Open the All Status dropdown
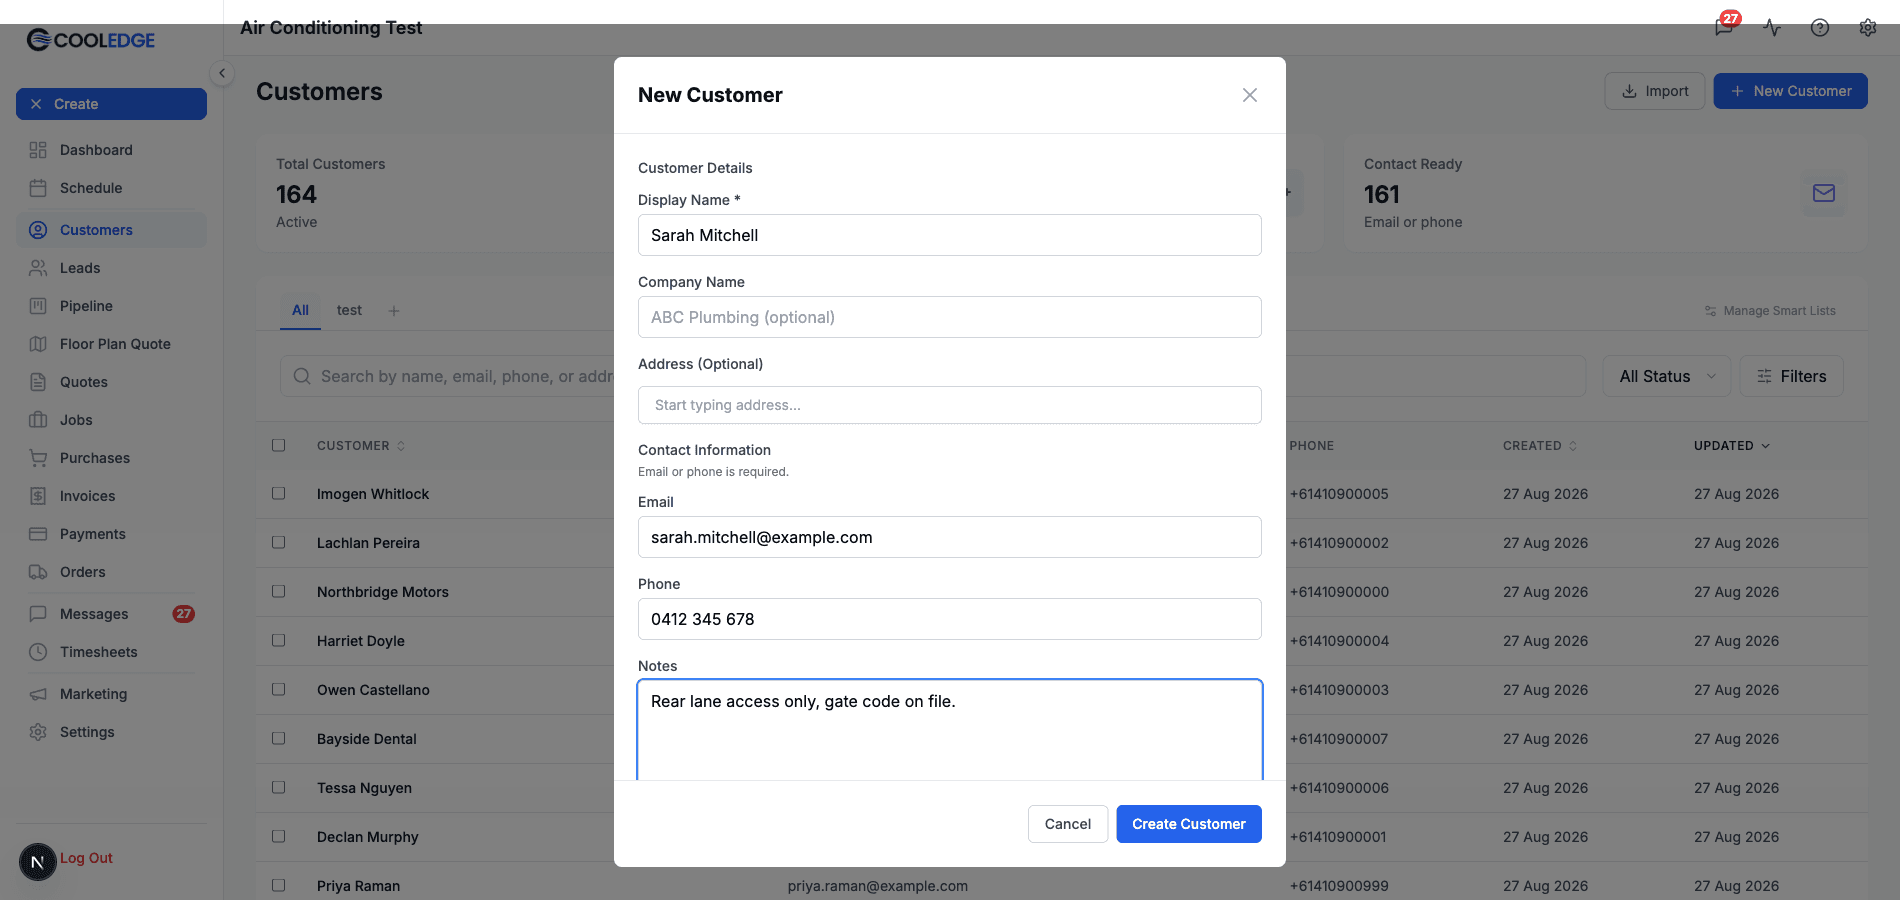The image size is (1900, 900). pyautogui.click(x=1666, y=376)
